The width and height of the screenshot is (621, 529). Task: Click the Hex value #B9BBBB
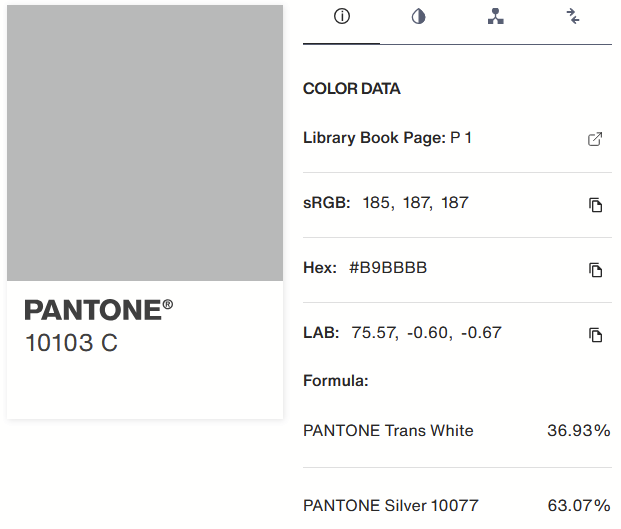388,268
